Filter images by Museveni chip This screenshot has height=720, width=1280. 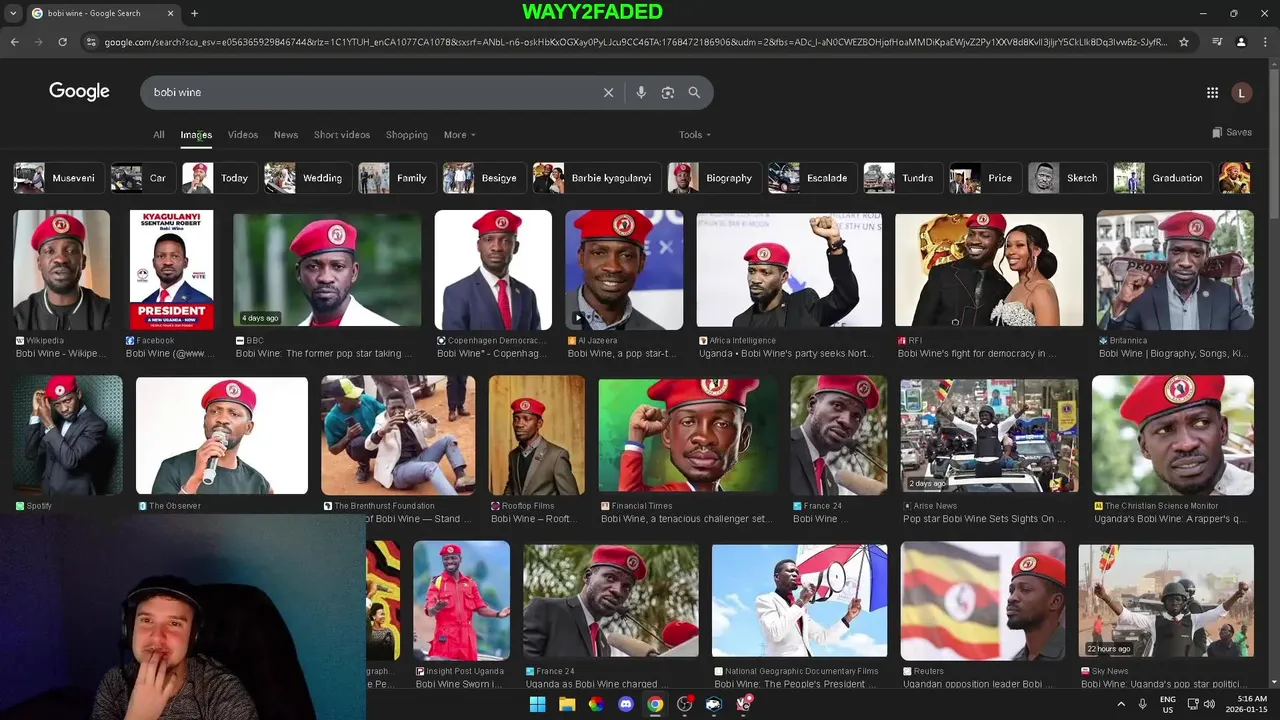pos(58,178)
